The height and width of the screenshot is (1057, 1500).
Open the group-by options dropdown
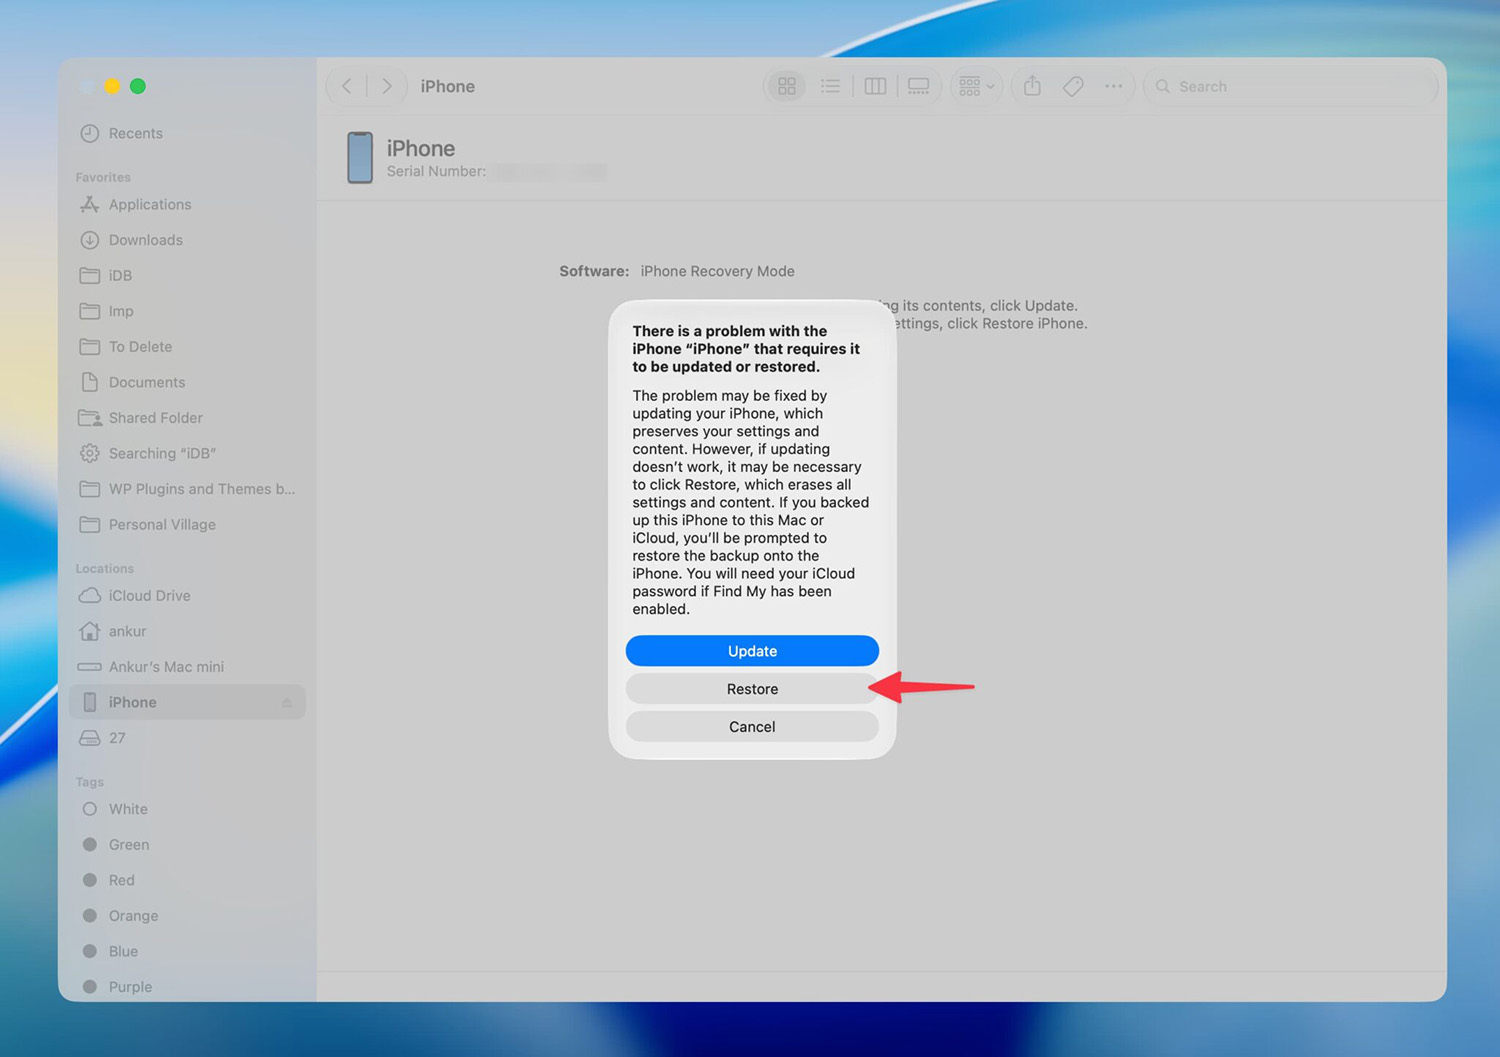click(976, 86)
